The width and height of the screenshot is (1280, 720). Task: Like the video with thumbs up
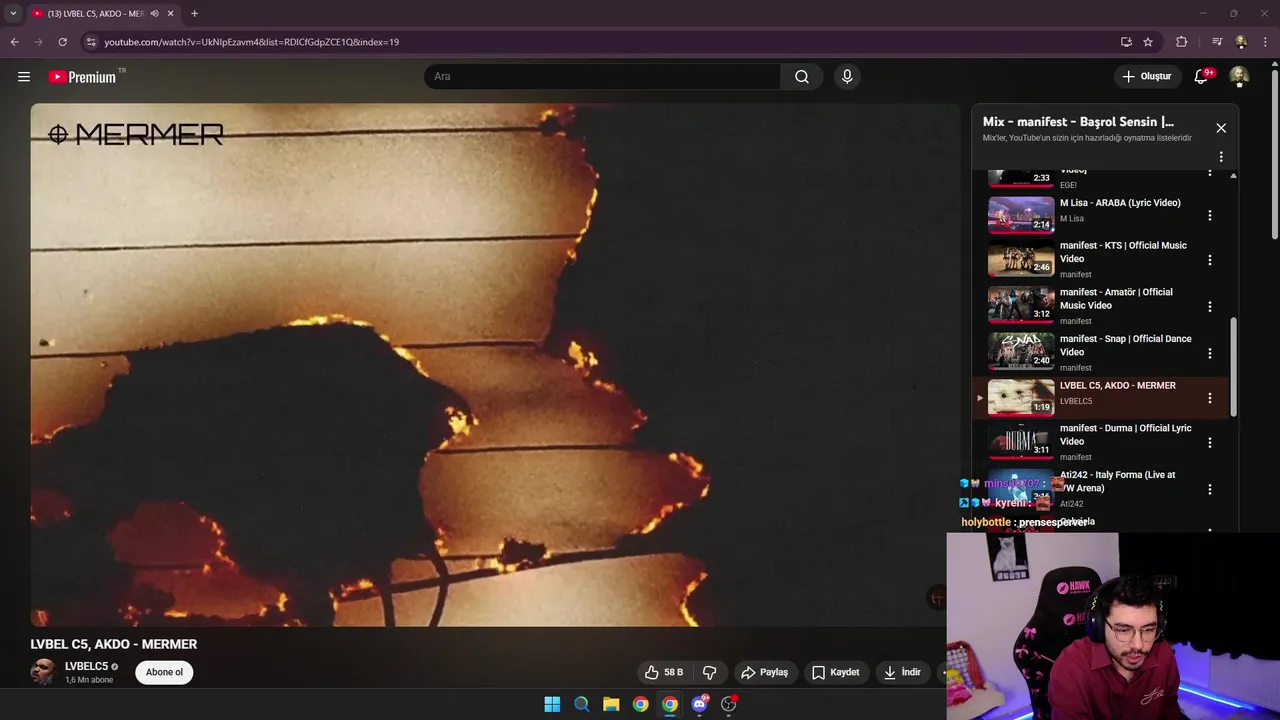click(664, 672)
